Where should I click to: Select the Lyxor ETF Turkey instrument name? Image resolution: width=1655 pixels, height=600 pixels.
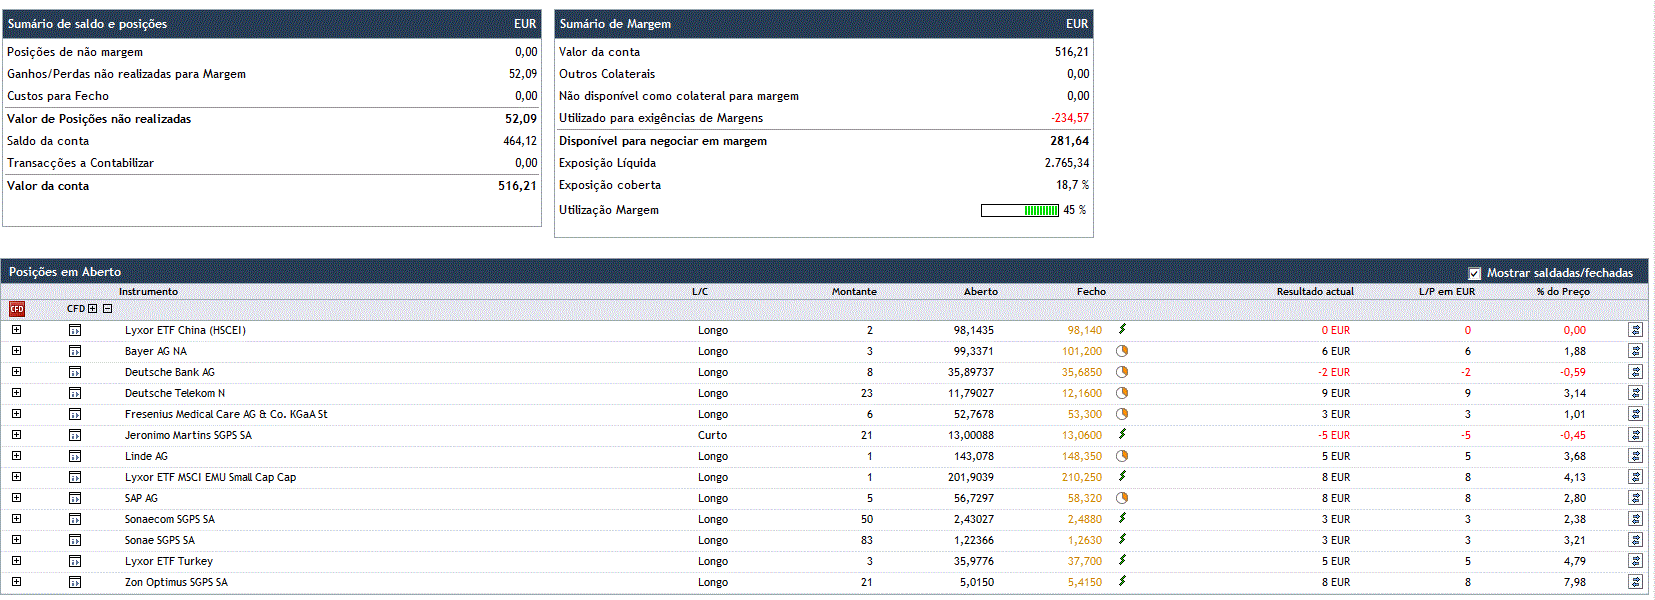coord(168,561)
